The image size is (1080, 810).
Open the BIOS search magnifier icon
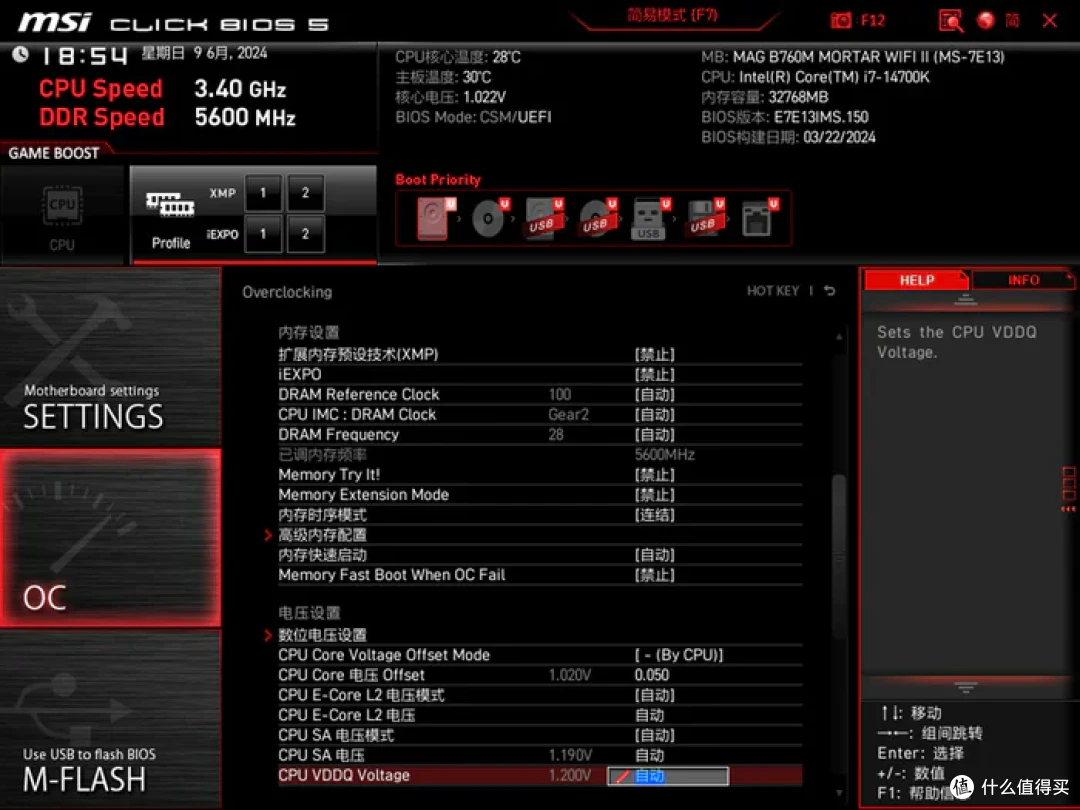point(951,21)
